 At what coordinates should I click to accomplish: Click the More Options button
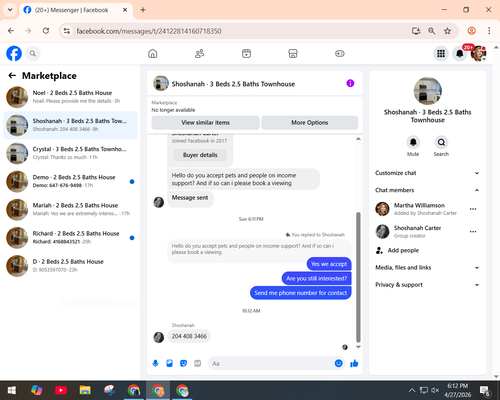pos(310,123)
